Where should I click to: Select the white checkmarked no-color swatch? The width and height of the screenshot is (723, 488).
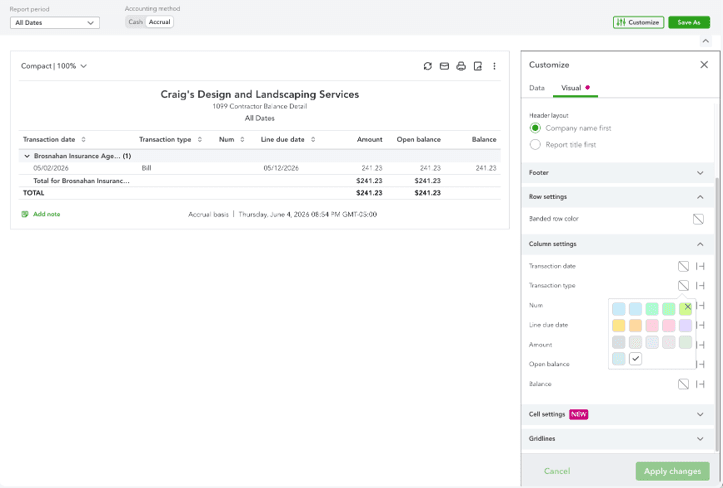point(635,358)
